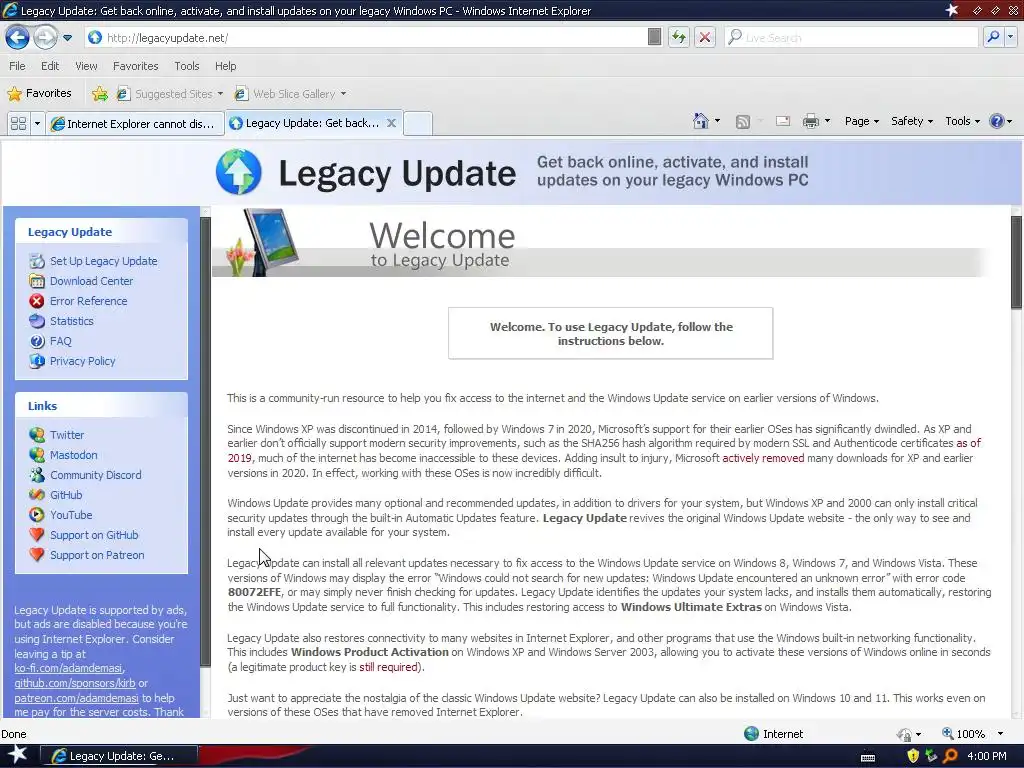Close the Legacy Update tab
Viewport: 1024px width, 768px height.
pos(391,123)
